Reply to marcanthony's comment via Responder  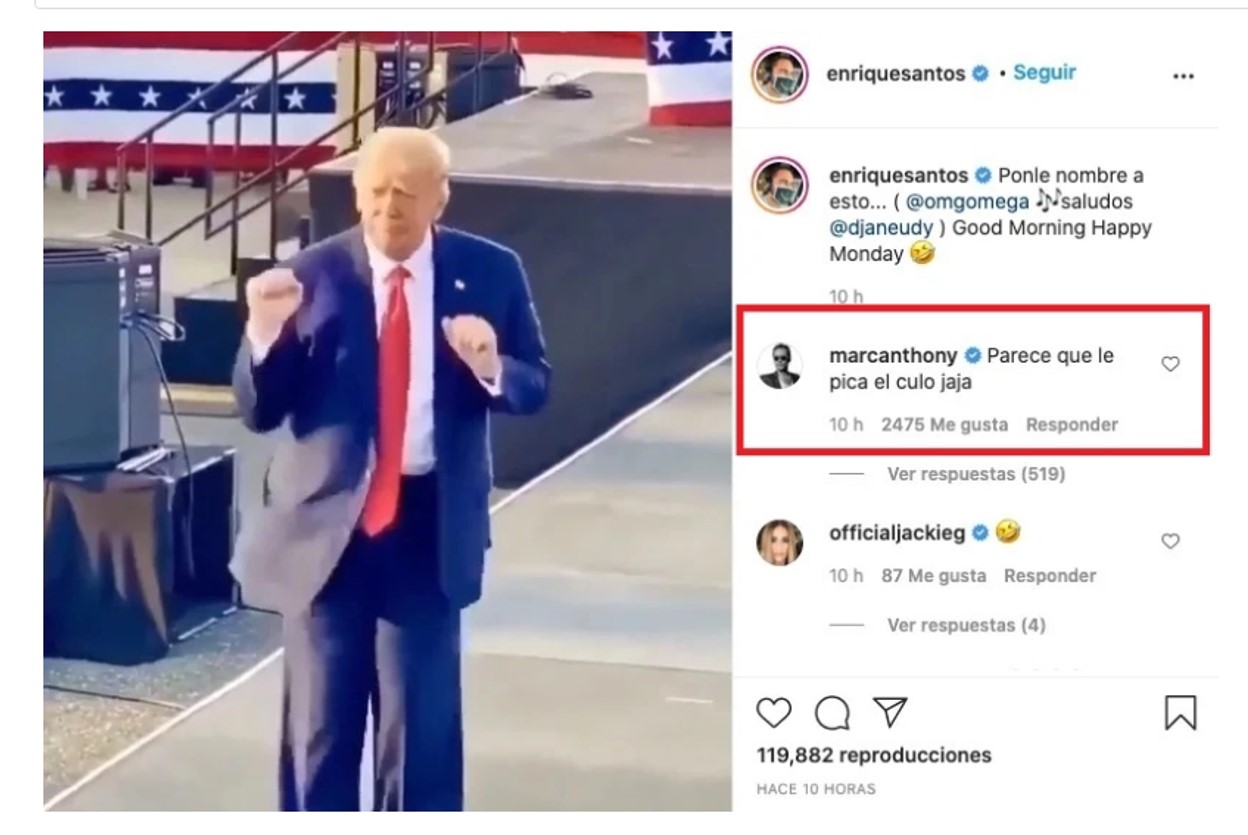point(1072,424)
